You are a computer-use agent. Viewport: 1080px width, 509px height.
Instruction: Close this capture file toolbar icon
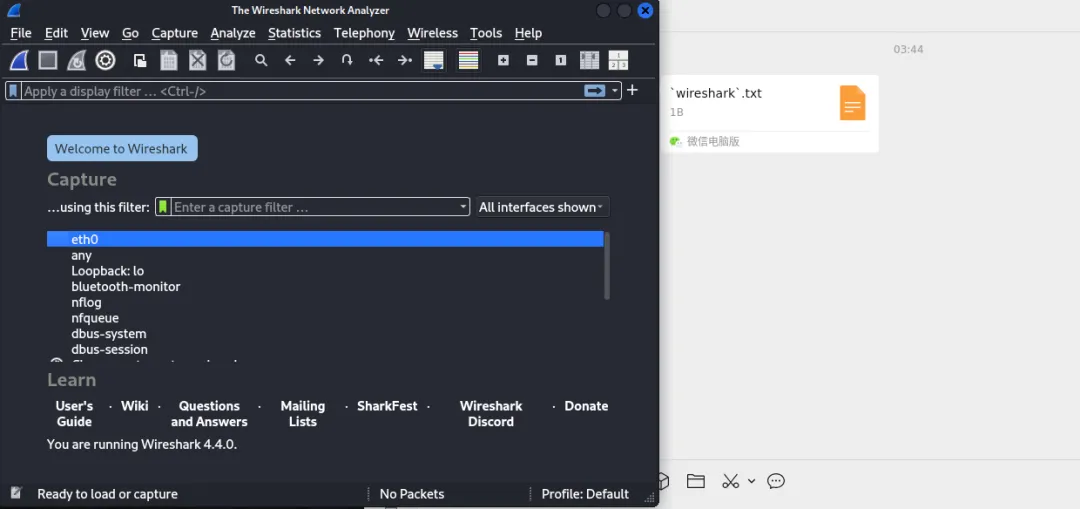(198, 61)
